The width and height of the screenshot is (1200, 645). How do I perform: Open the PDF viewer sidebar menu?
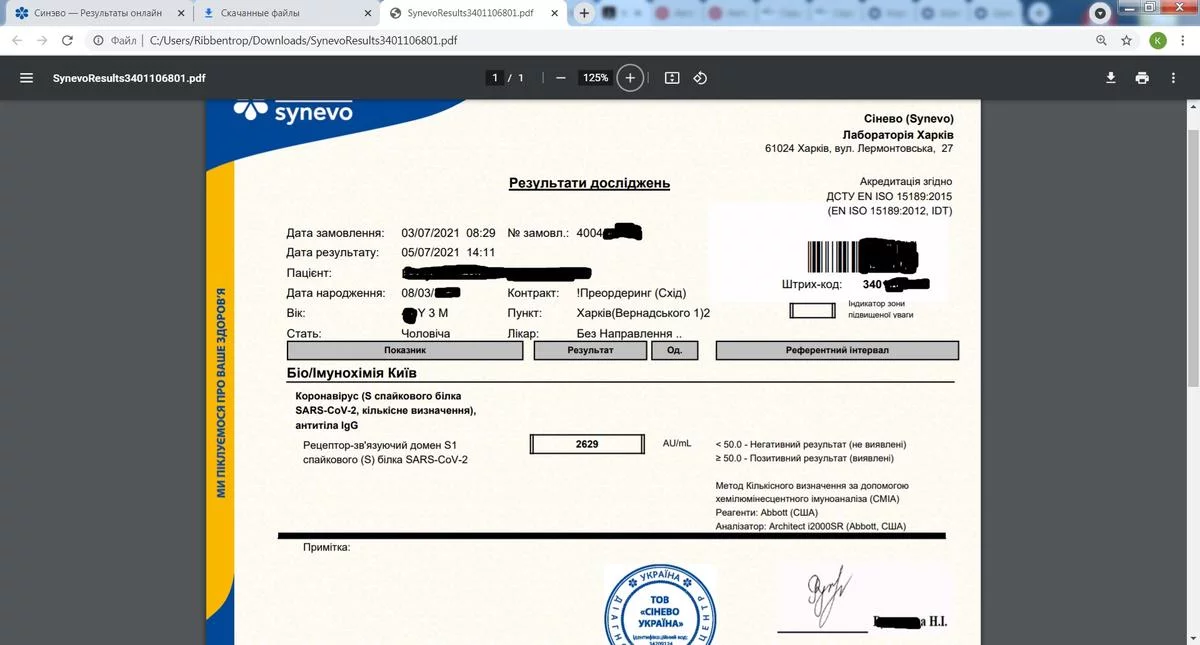click(x=26, y=78)
